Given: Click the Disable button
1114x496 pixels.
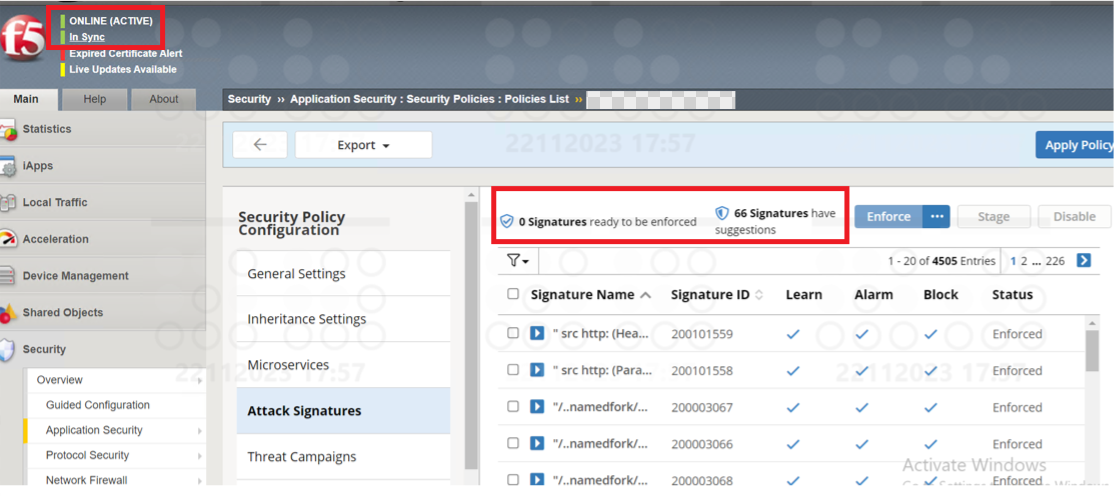Looking at the screenshot, I should point(1074,217).
